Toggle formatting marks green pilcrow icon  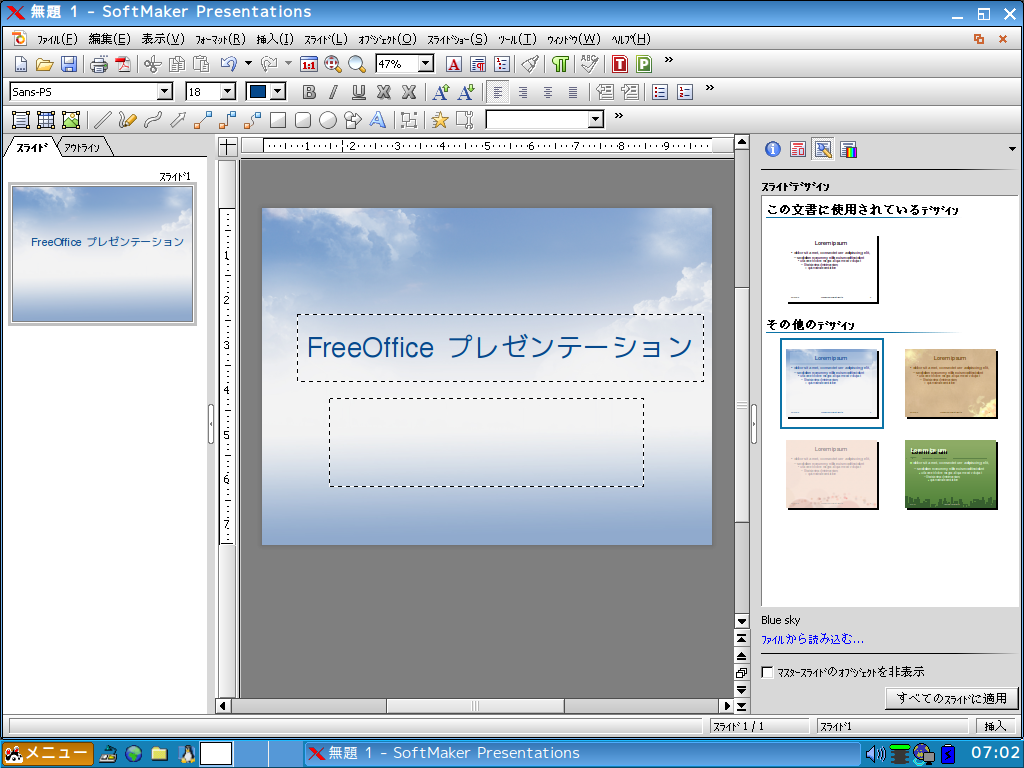(560, 64)
